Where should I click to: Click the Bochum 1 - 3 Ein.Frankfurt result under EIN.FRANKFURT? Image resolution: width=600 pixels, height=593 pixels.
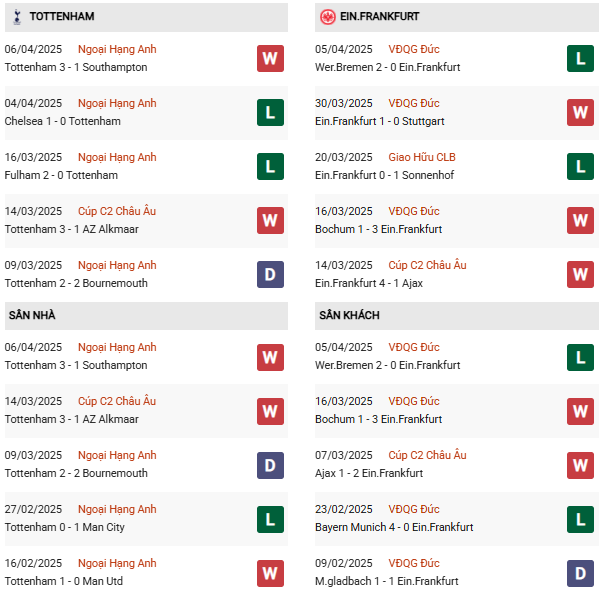pyautogui.click(x=378, y=229)
